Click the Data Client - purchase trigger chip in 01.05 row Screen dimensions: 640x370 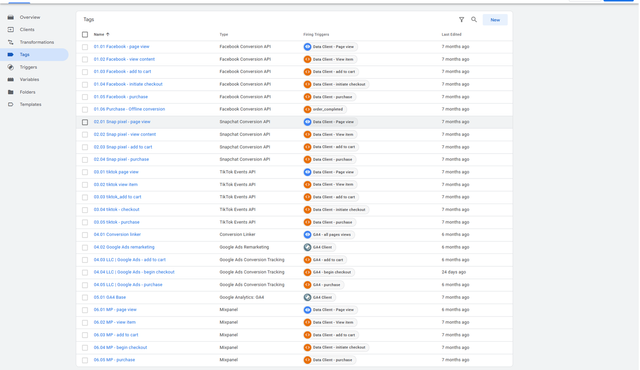point(330,97)
